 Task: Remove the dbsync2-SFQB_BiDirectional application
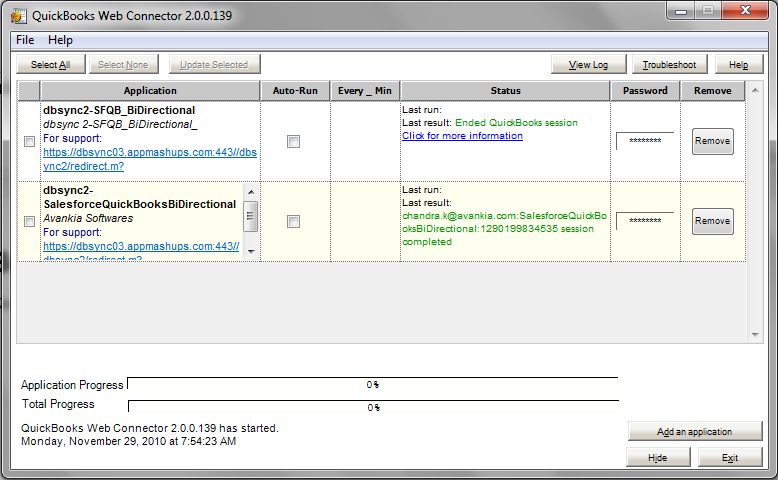(x=712, y=141)
